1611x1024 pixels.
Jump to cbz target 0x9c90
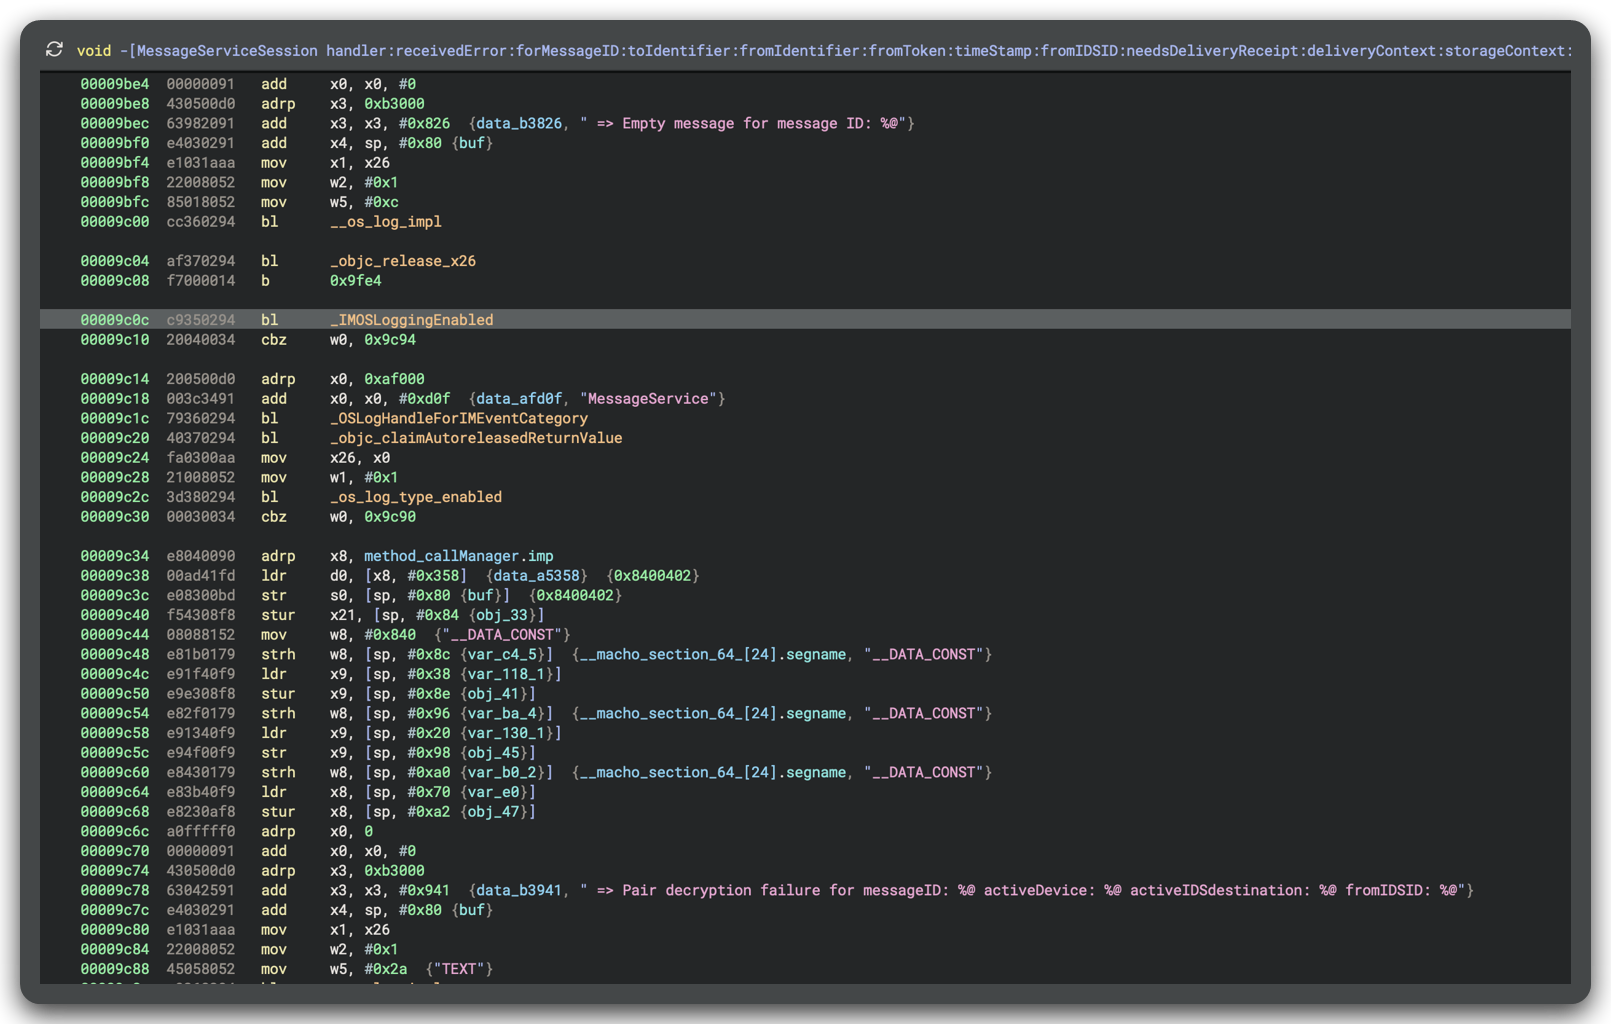click(390, 517)
